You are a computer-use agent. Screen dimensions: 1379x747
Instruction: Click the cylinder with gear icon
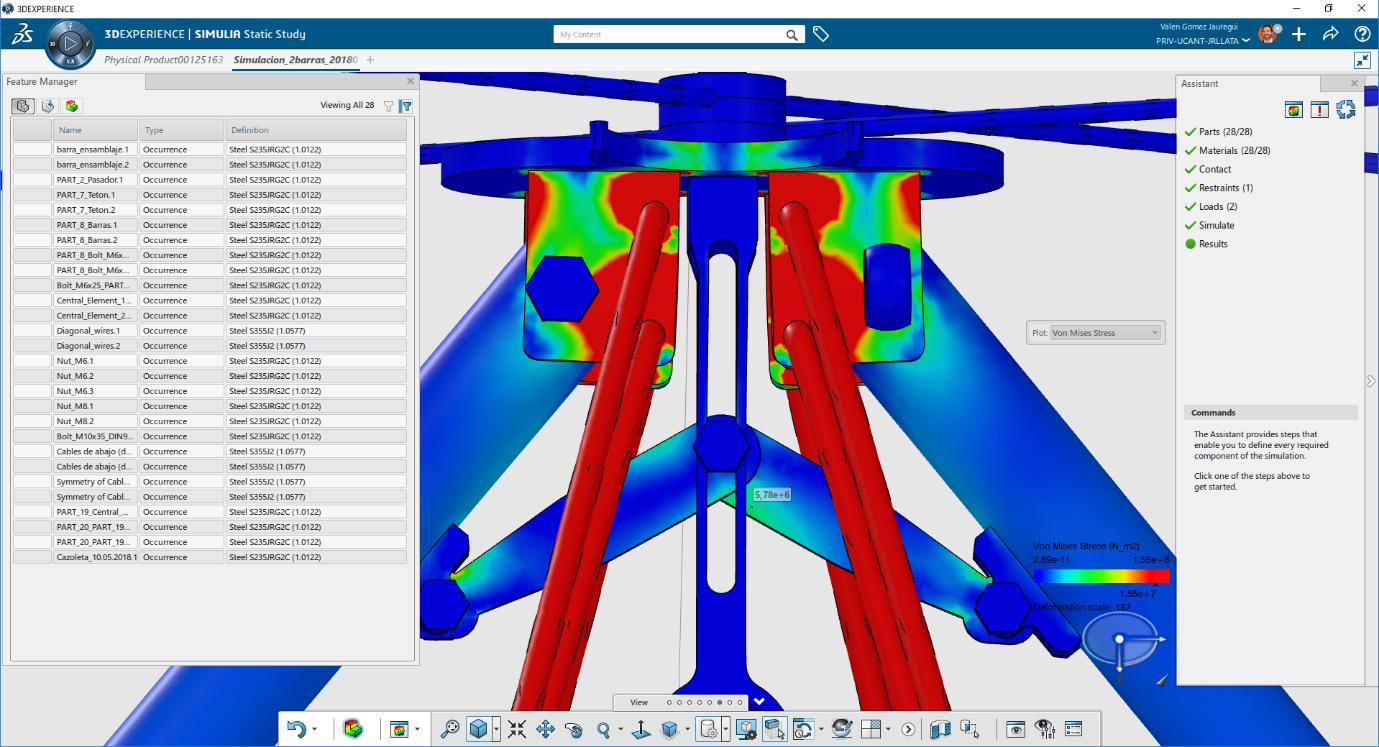coord(709,730)
